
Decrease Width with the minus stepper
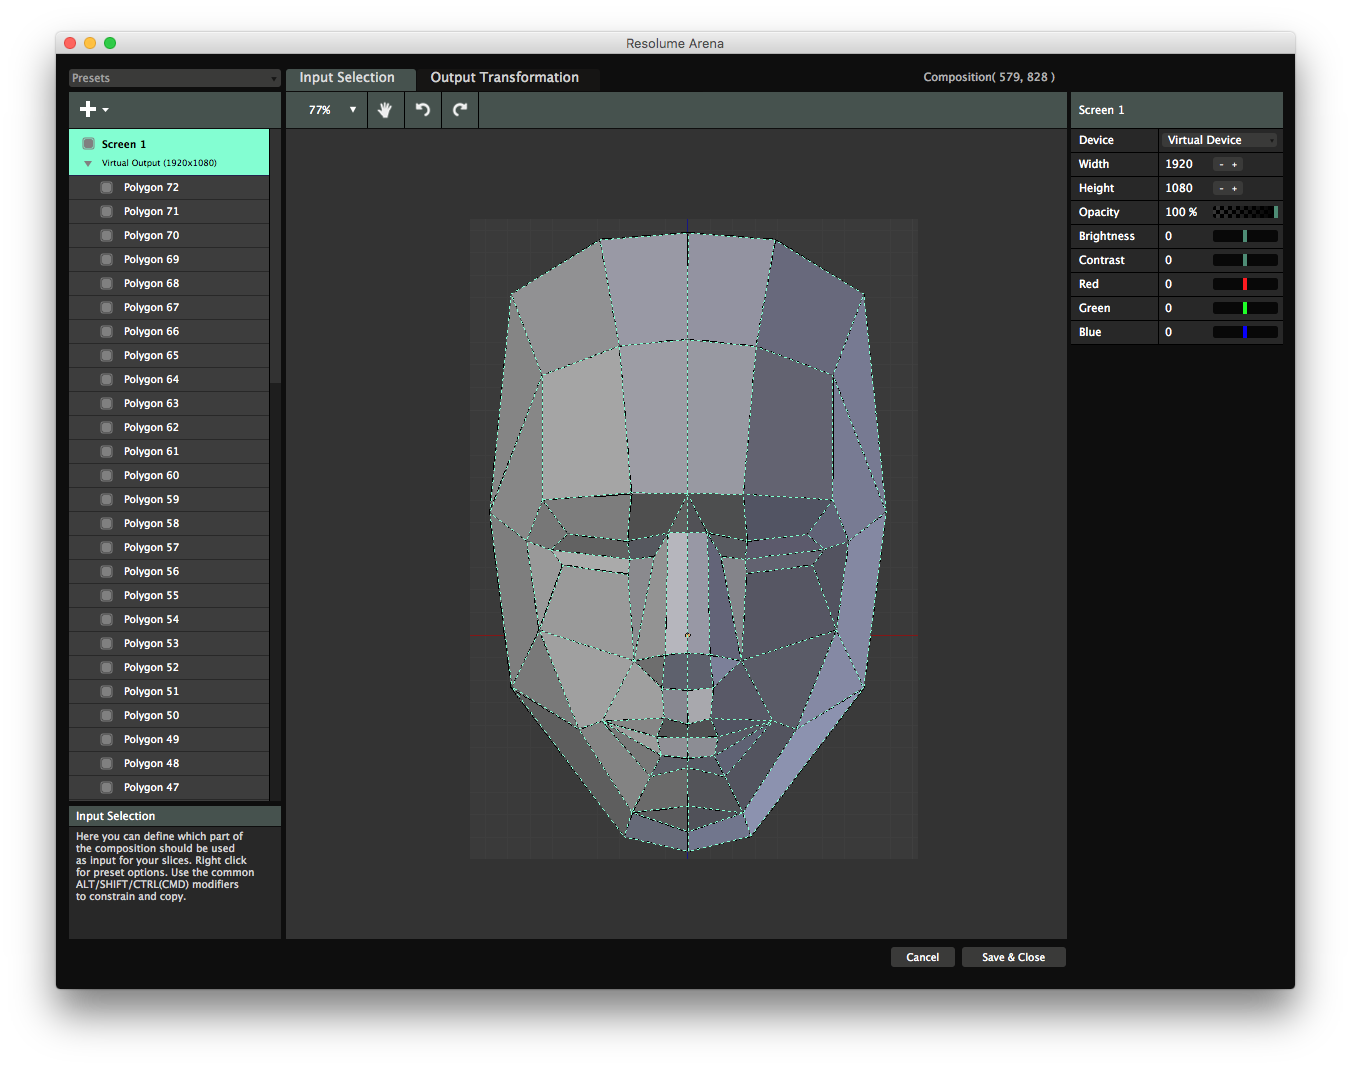[x=1221, y=165]
